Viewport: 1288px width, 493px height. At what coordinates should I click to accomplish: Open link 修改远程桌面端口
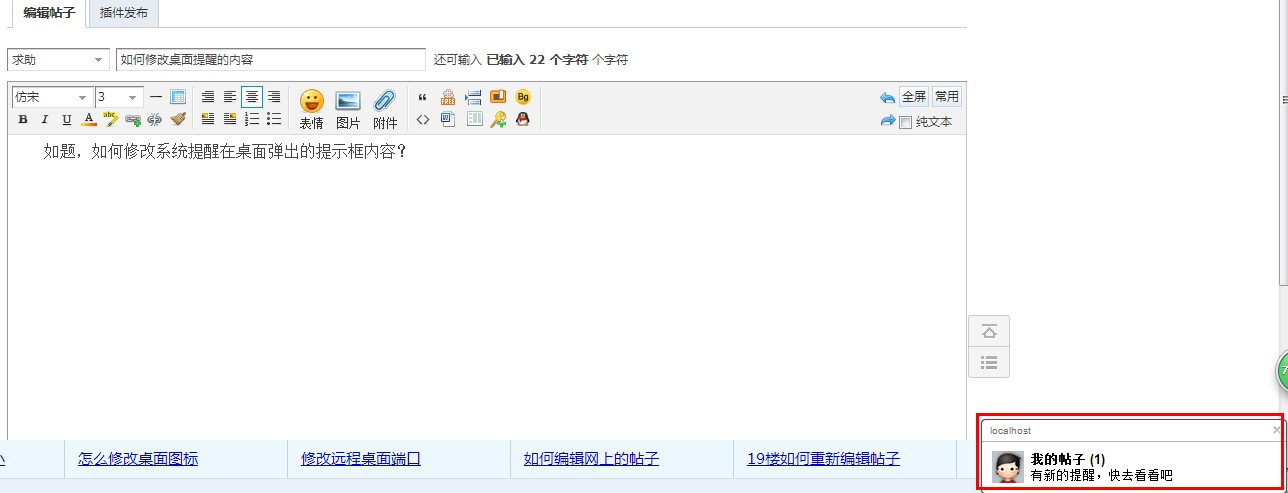(361, 459)
